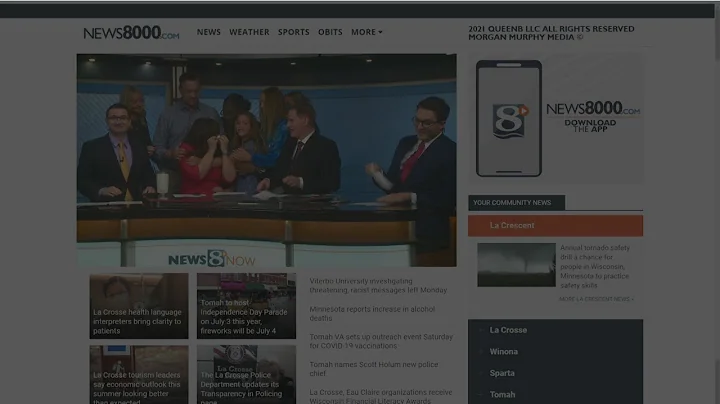This screenshot has height=404, width=720.
Task: Open More La Crescent News link
Action: tap(596, 299)
